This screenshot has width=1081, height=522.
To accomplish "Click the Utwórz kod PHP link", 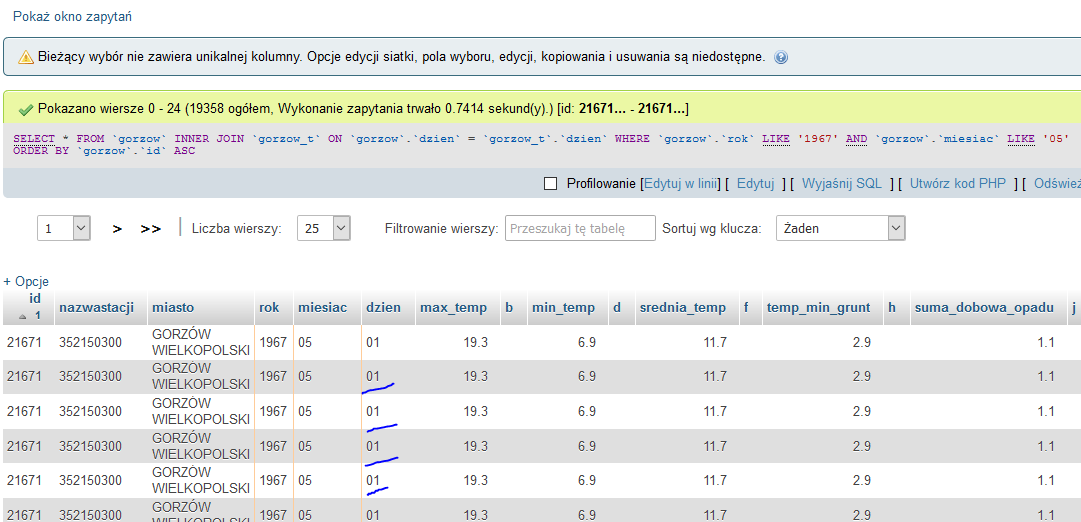I will (958, 183).
